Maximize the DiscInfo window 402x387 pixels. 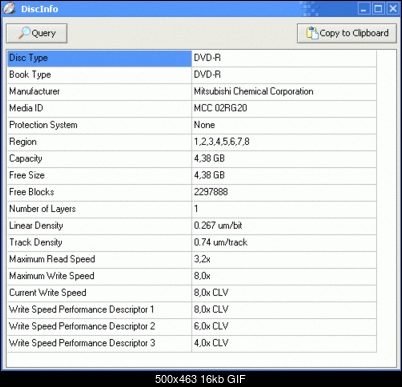click(x=378, y=9)
